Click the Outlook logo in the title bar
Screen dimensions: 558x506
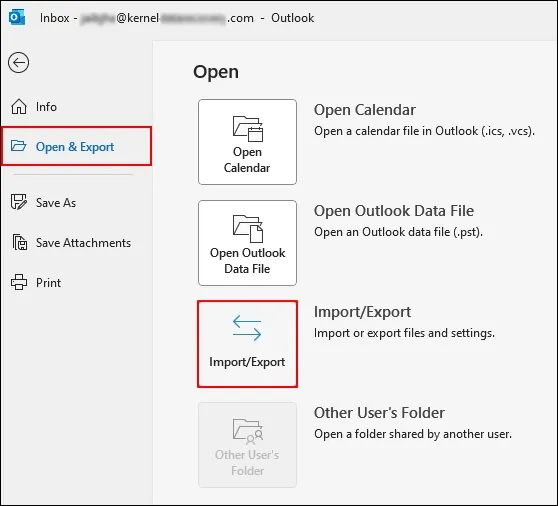click(17, 17)
